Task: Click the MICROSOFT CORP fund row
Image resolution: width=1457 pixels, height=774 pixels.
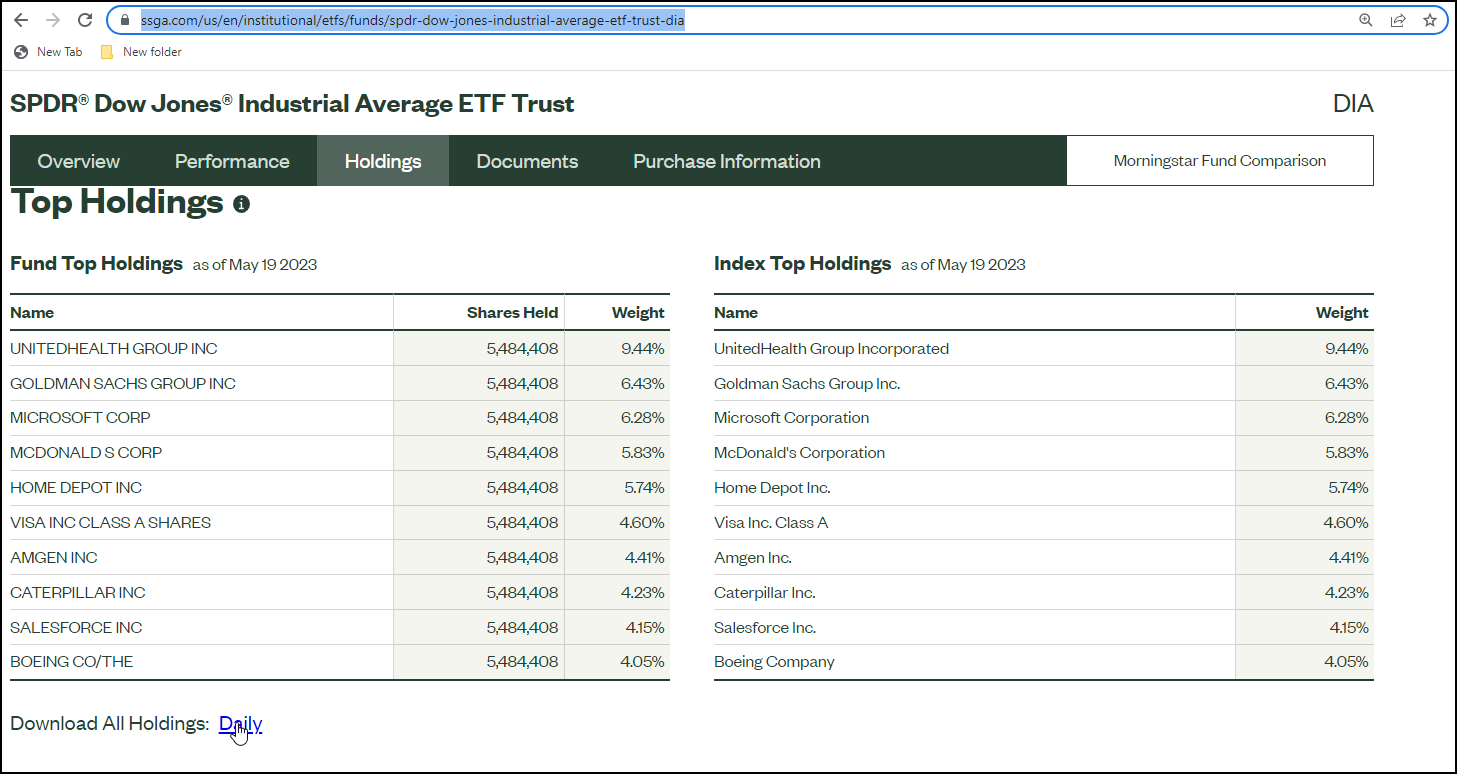Action: [340, 418]
